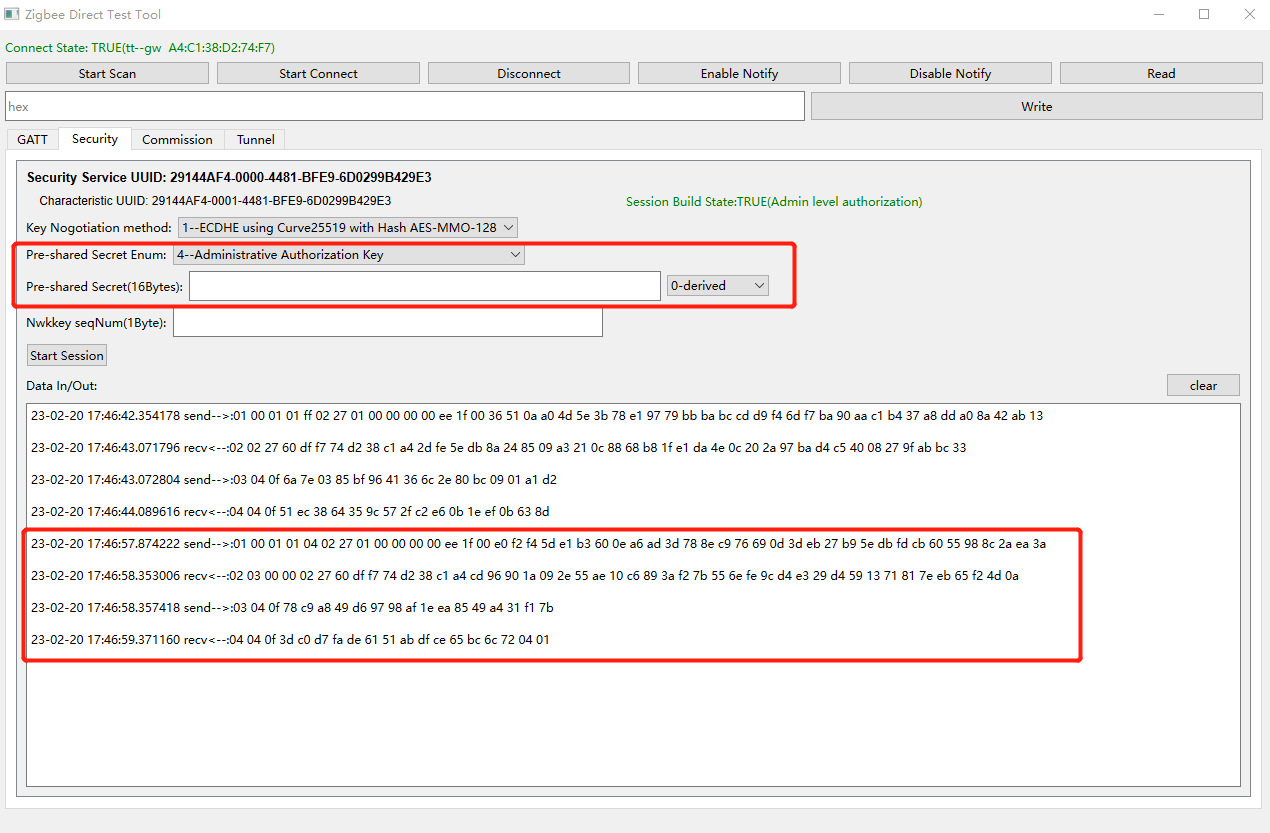Minimize the Zigbee Direct Test Tool window
1270x833 pixels.
1159,14
